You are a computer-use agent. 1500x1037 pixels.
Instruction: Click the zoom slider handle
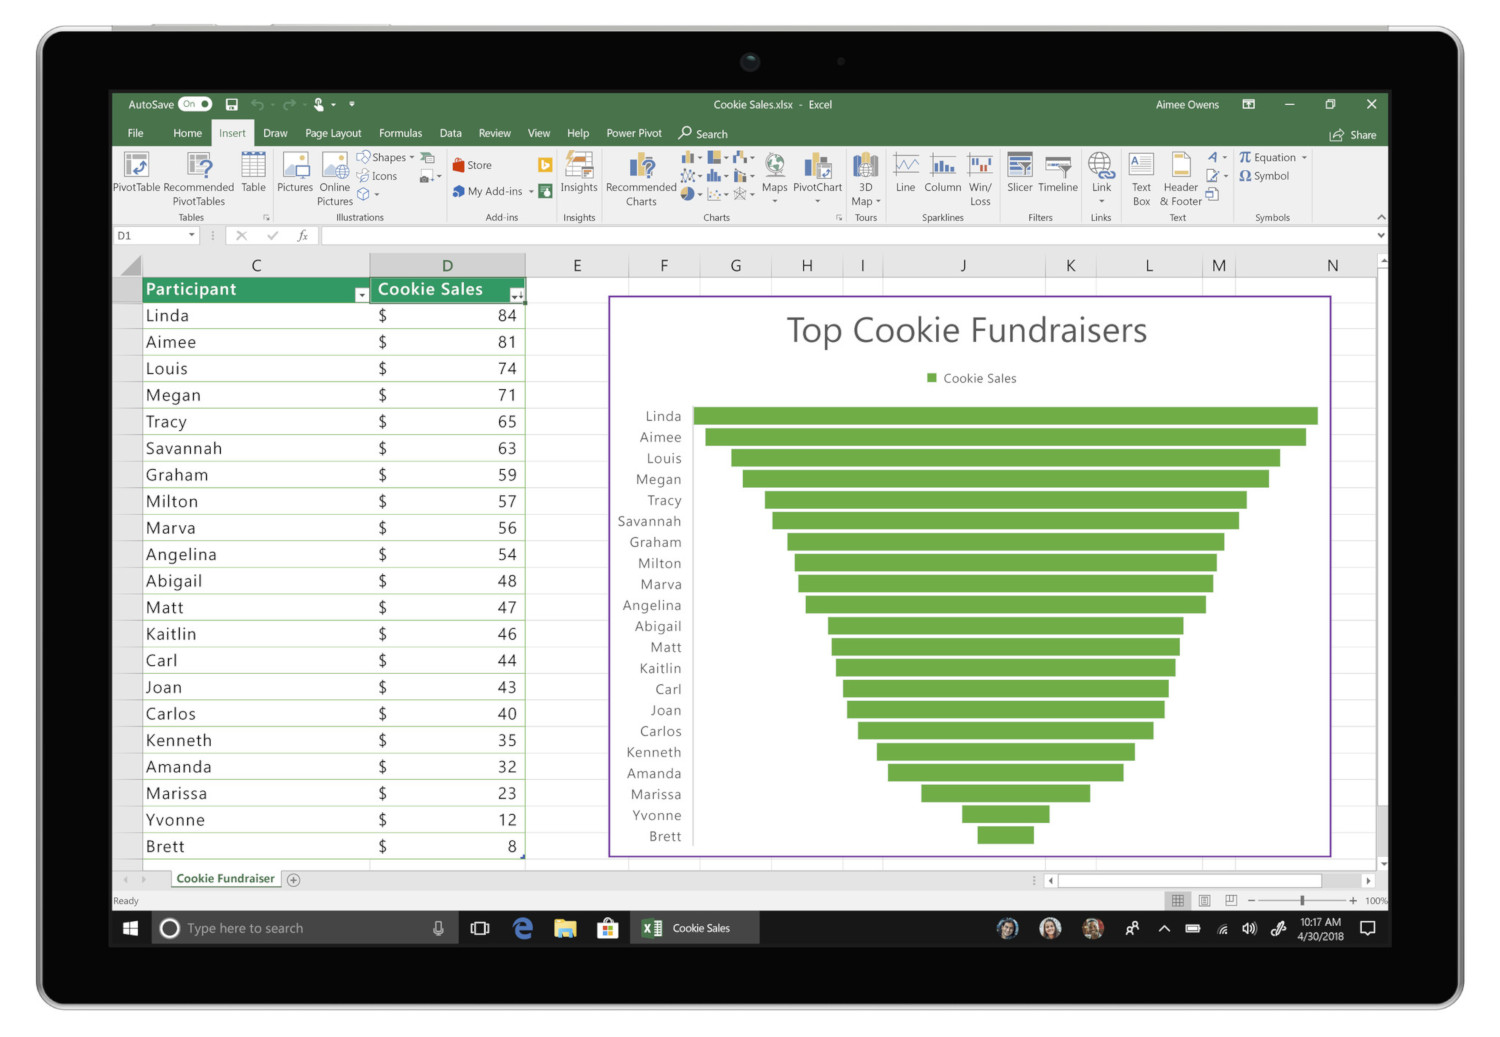(x=1302, y=901)
